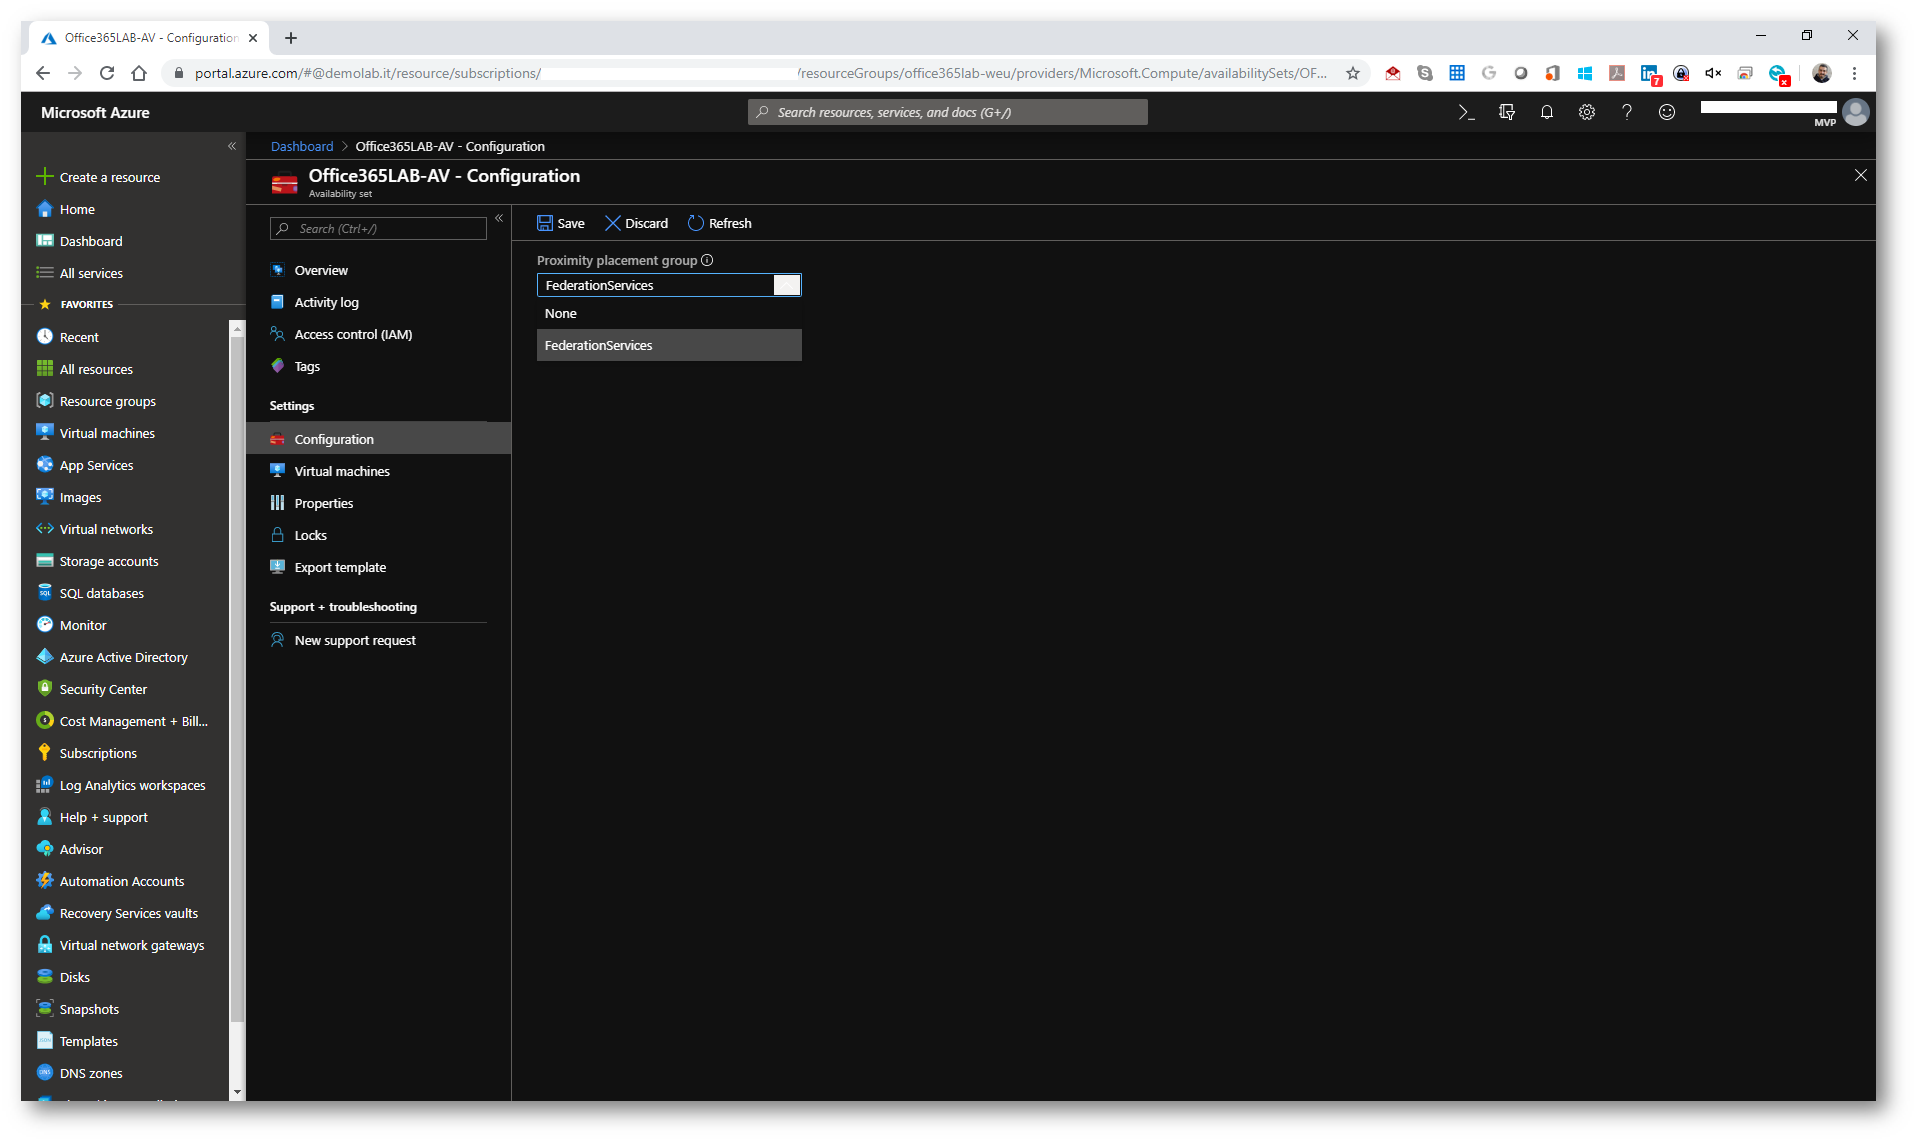This screenshot has width=1918, height=1143.
Task: Click the Save disk icon
Action: point(545,223)
